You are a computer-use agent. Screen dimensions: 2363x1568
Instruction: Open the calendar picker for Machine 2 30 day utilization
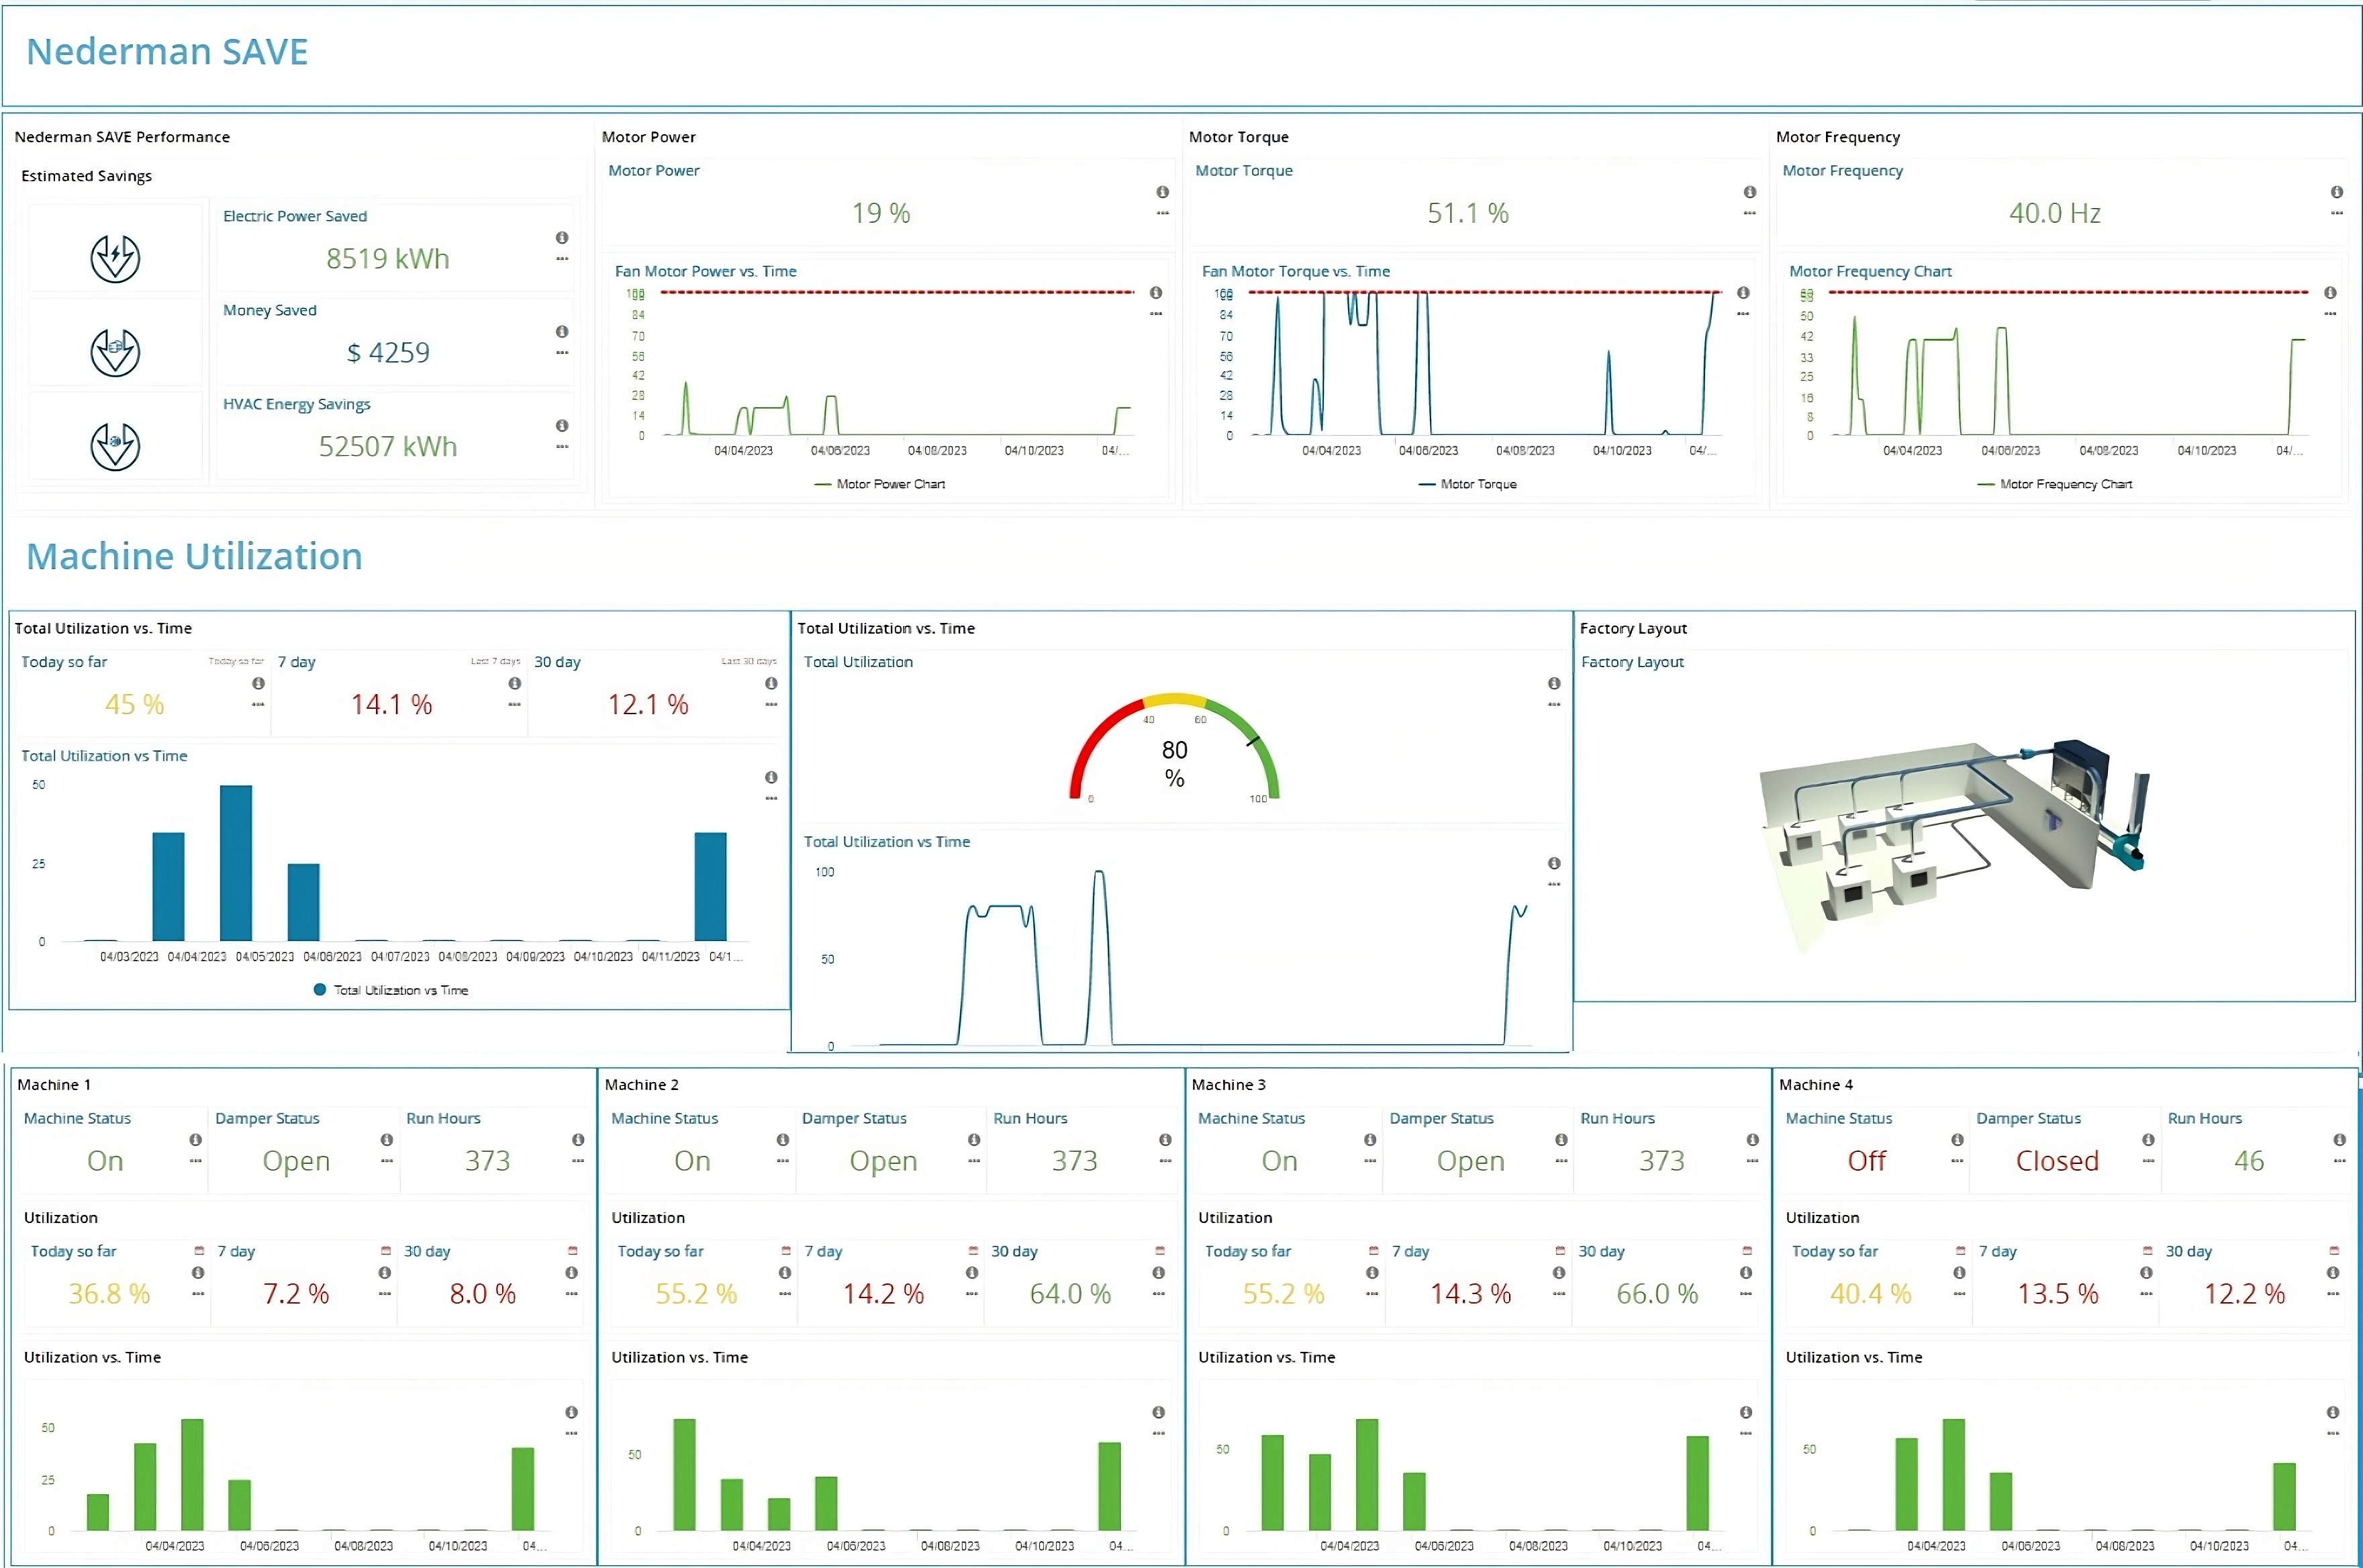pyautogui.click(x=1159, y=1250)
